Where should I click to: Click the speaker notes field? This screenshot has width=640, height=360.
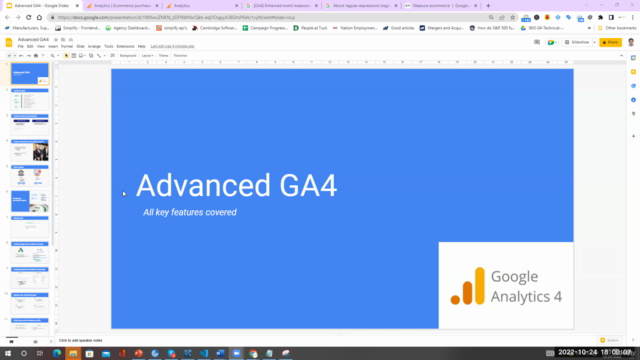(339, 340)
